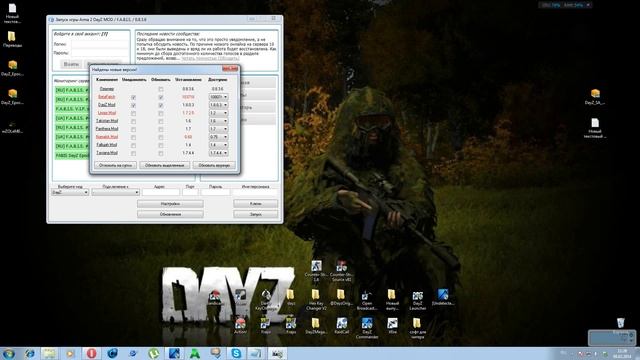Click the 'Логин' input field
This screenshot has width=640, height=360.
[100, 44]
